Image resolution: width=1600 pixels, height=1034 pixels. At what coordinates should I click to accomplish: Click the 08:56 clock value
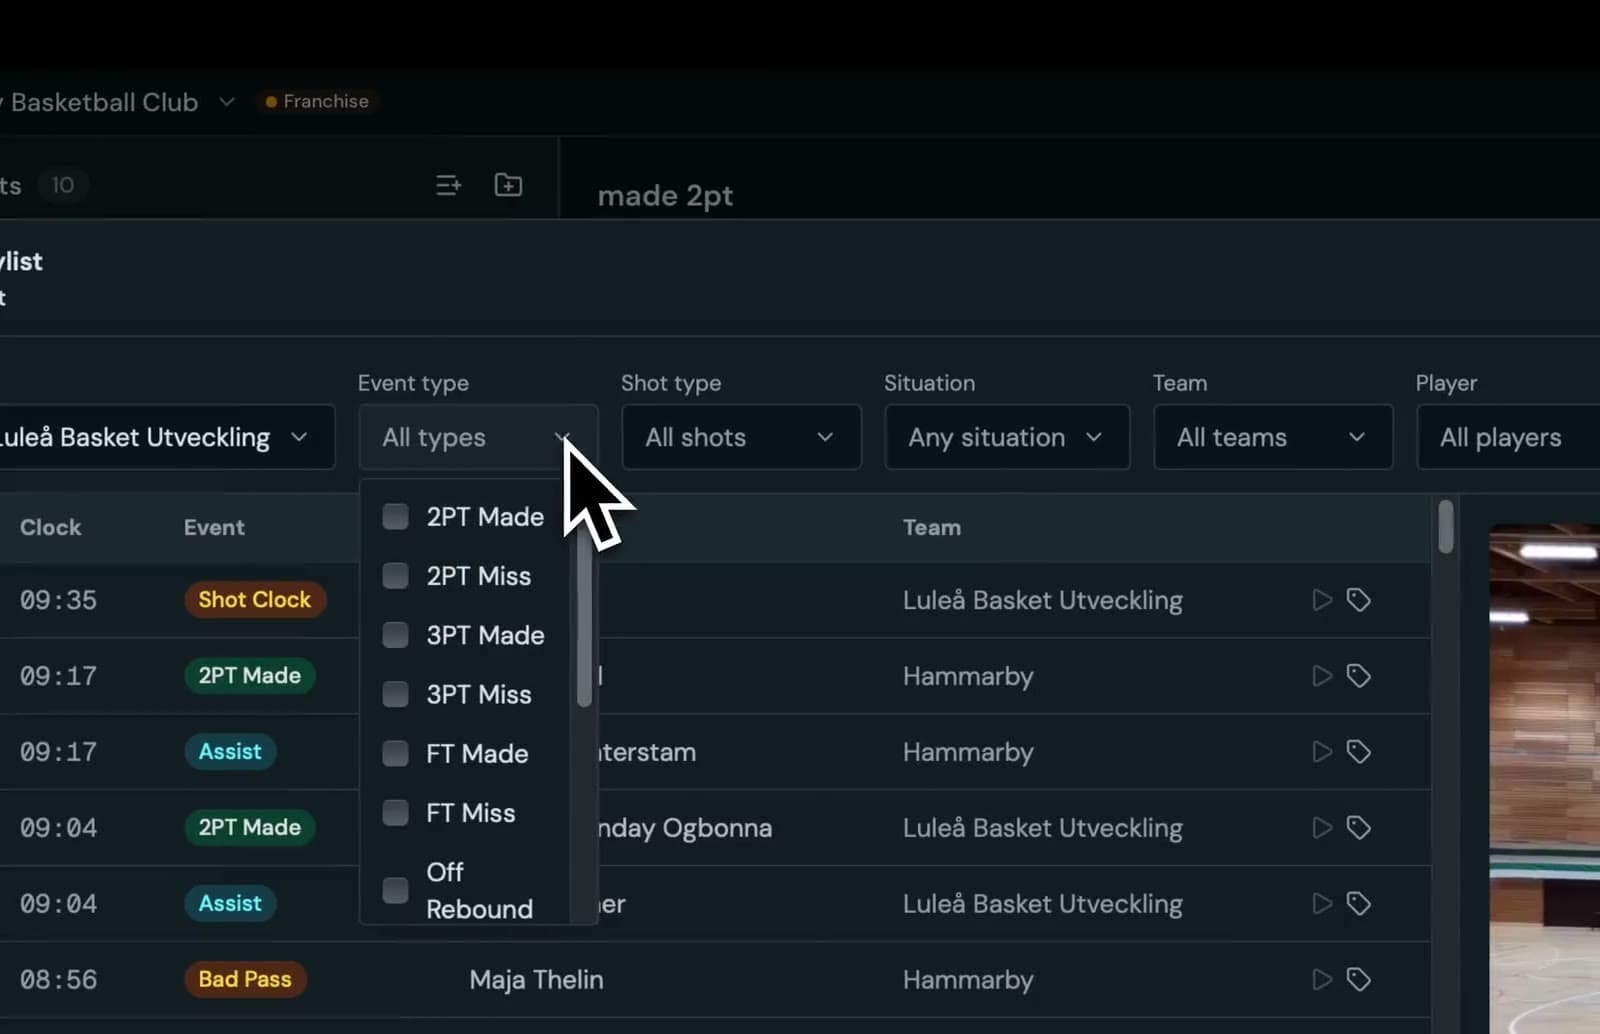coord(58,980)
